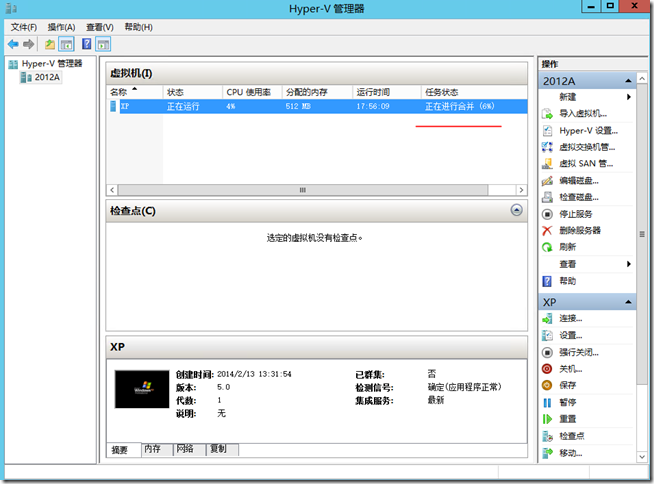Click the red 删除服务器 icon
The image size is (654, 484).
547,230
